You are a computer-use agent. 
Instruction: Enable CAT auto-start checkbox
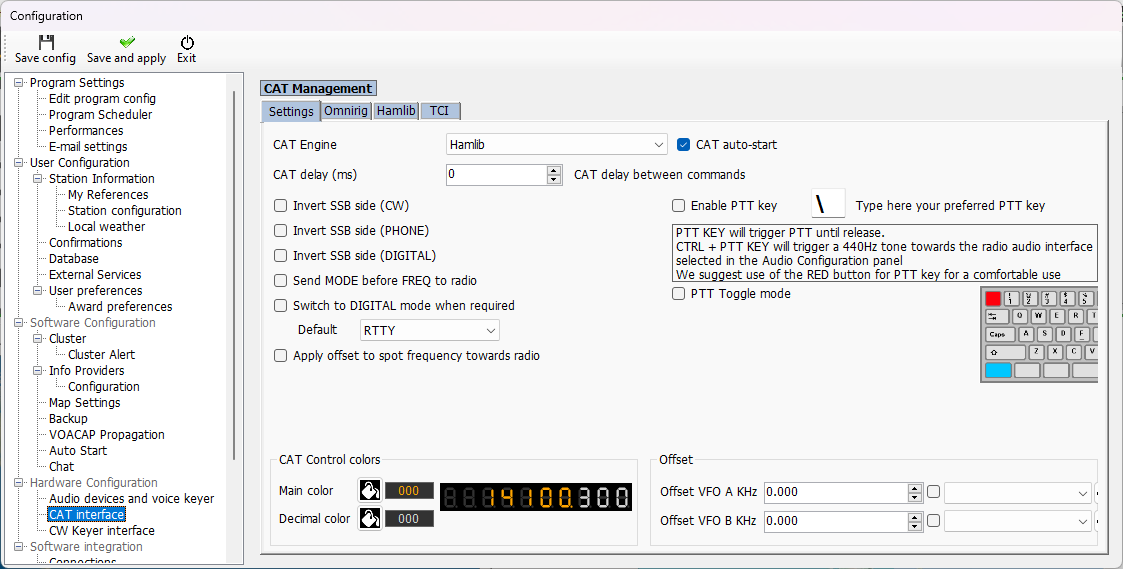[x=683, y=145]
